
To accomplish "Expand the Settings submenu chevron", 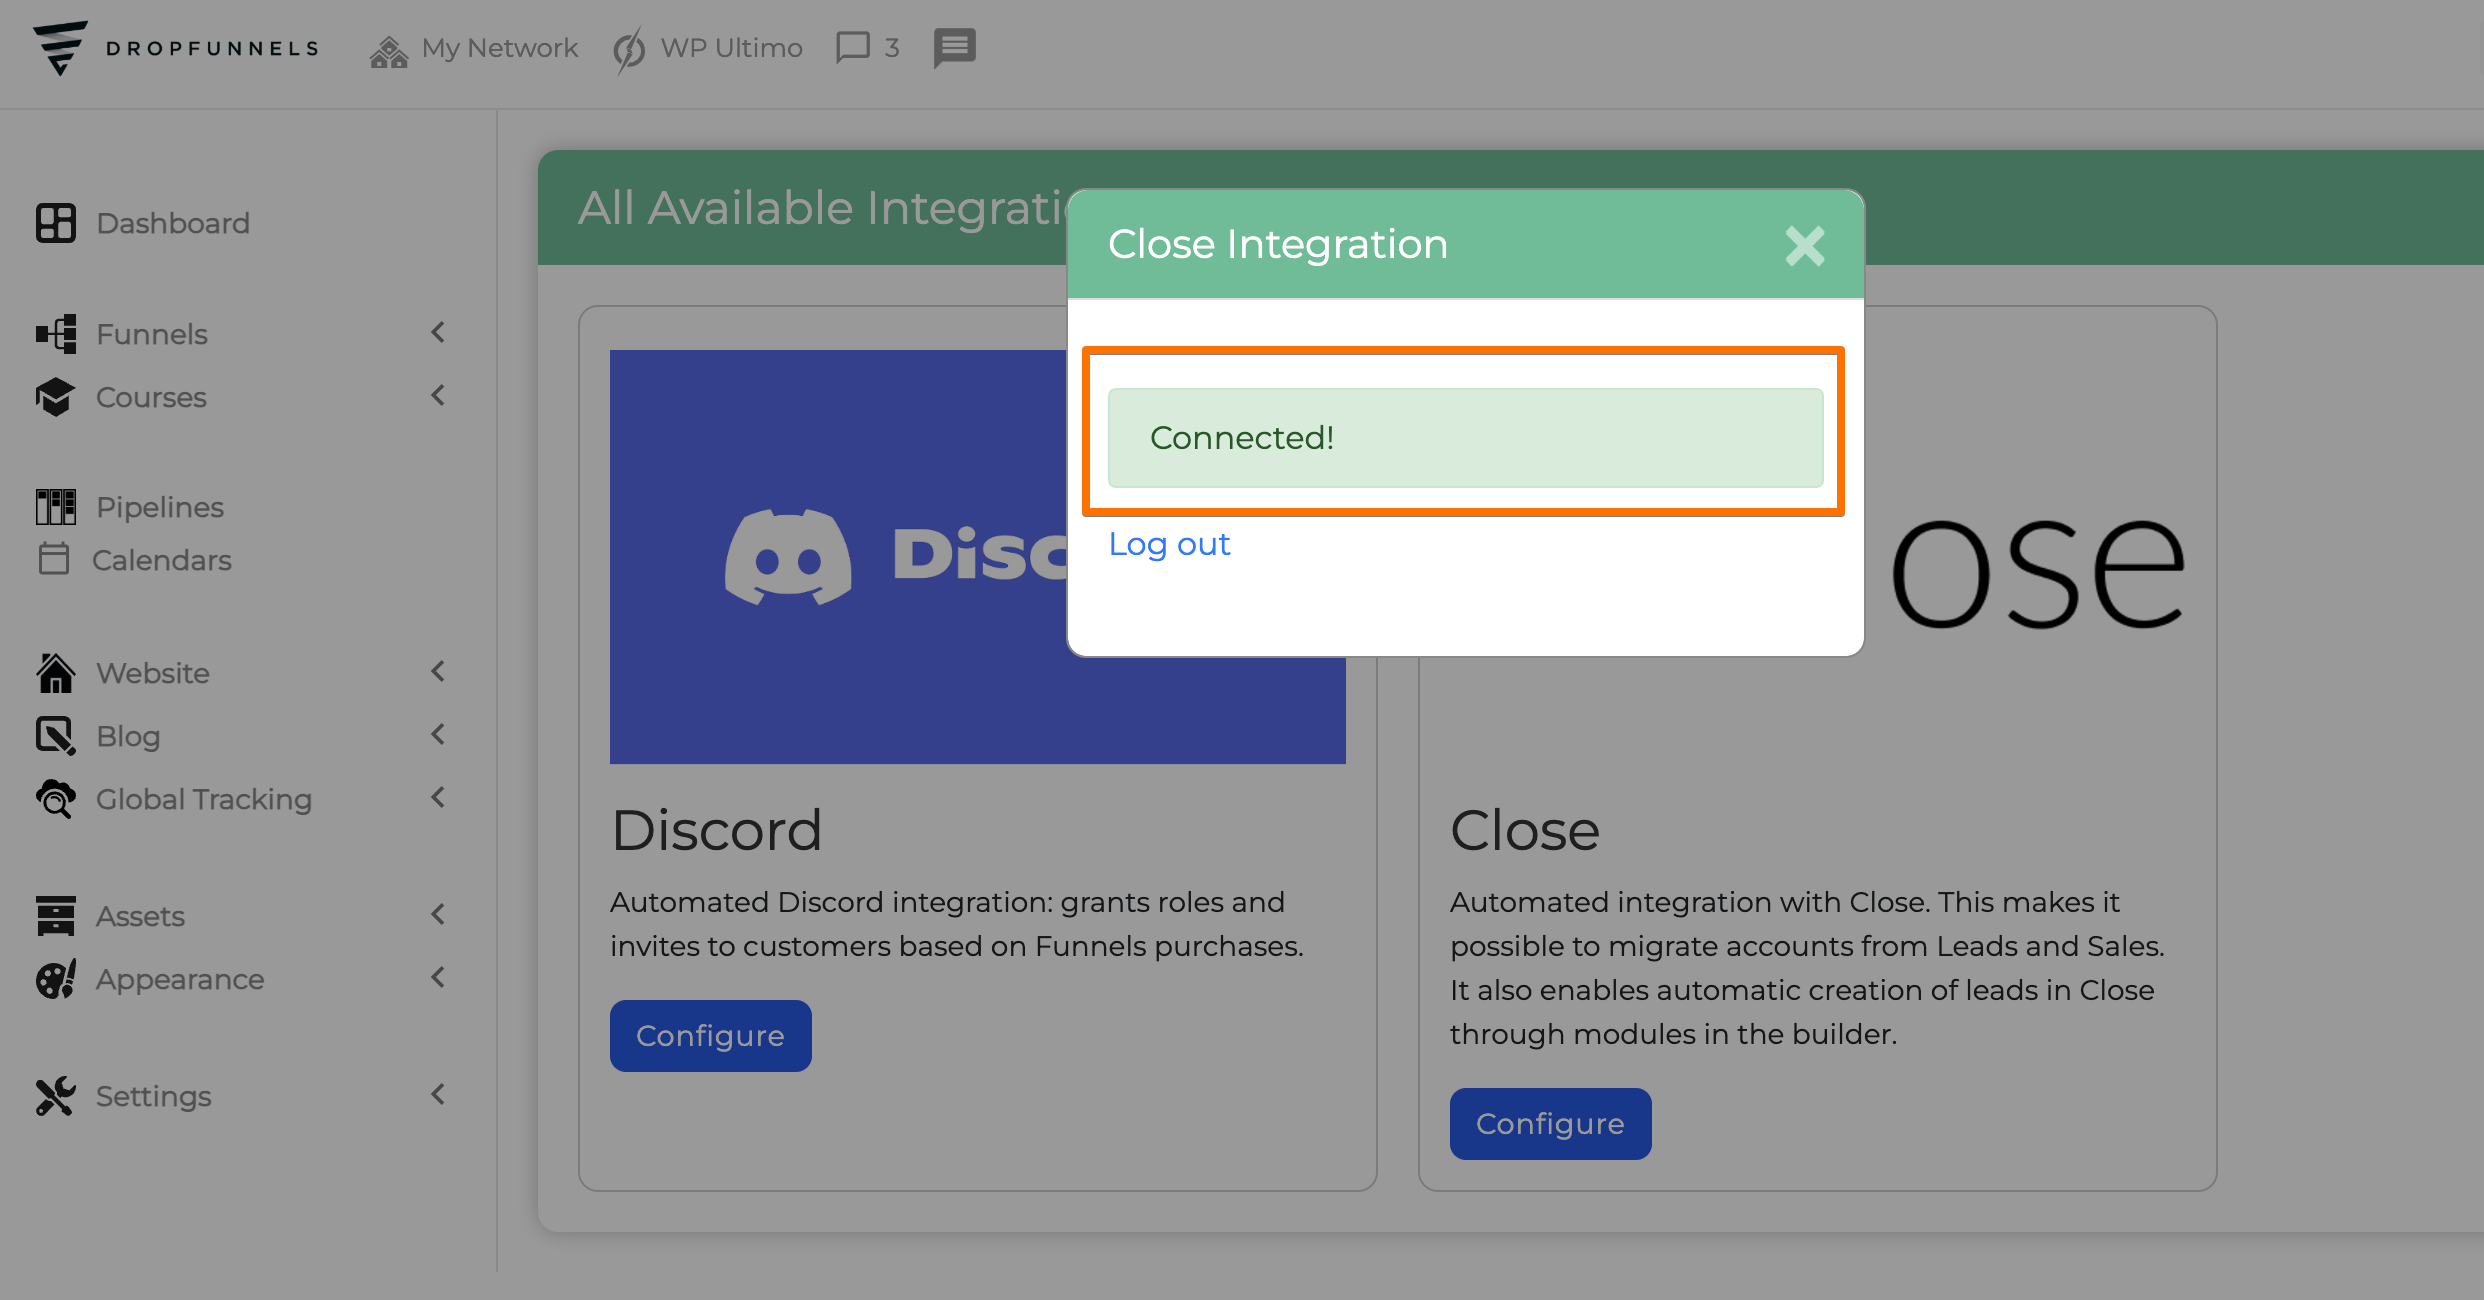I will coord(438,1094).
